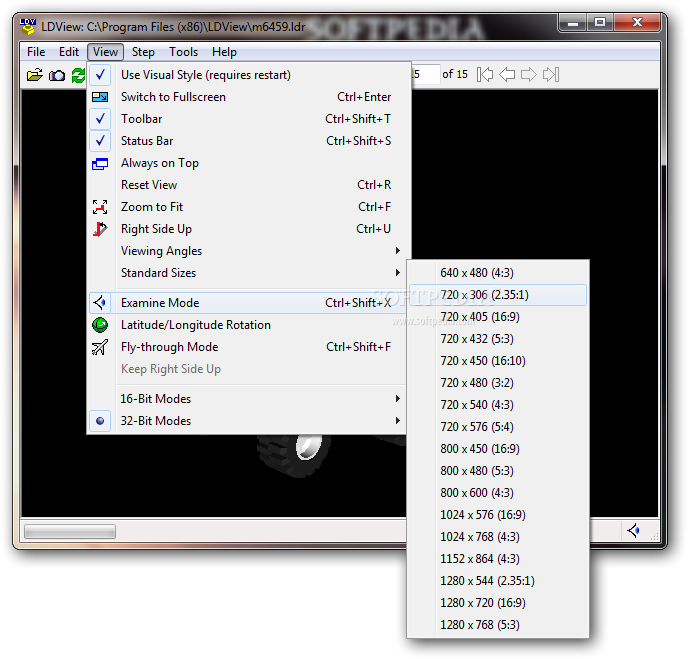This screenshot has height=659, width=688.
Task: Click the green reload toolbar icon
Action: [x=78, y=75]
